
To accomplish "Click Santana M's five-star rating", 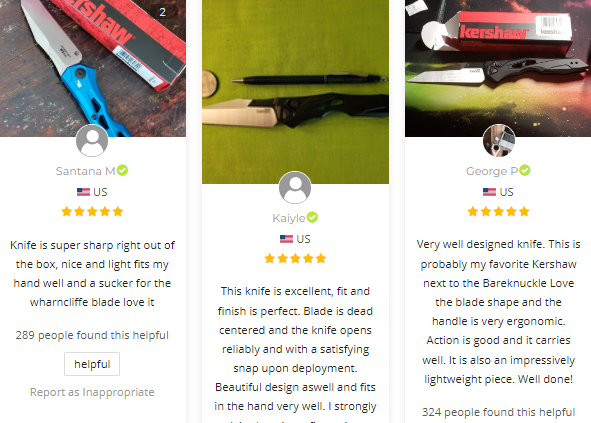I will point(92,211).
